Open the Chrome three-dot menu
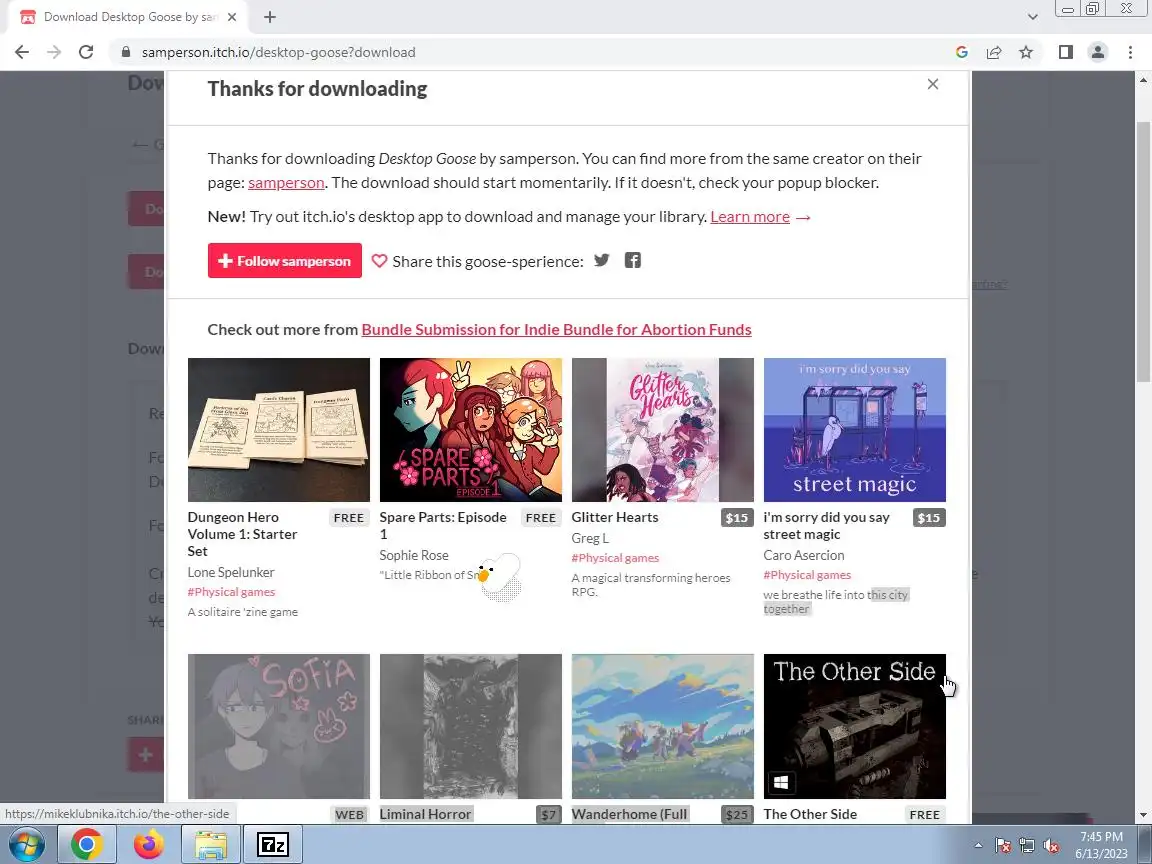The height and width of the screenshot is (864, 1152). pos(1130,52)
